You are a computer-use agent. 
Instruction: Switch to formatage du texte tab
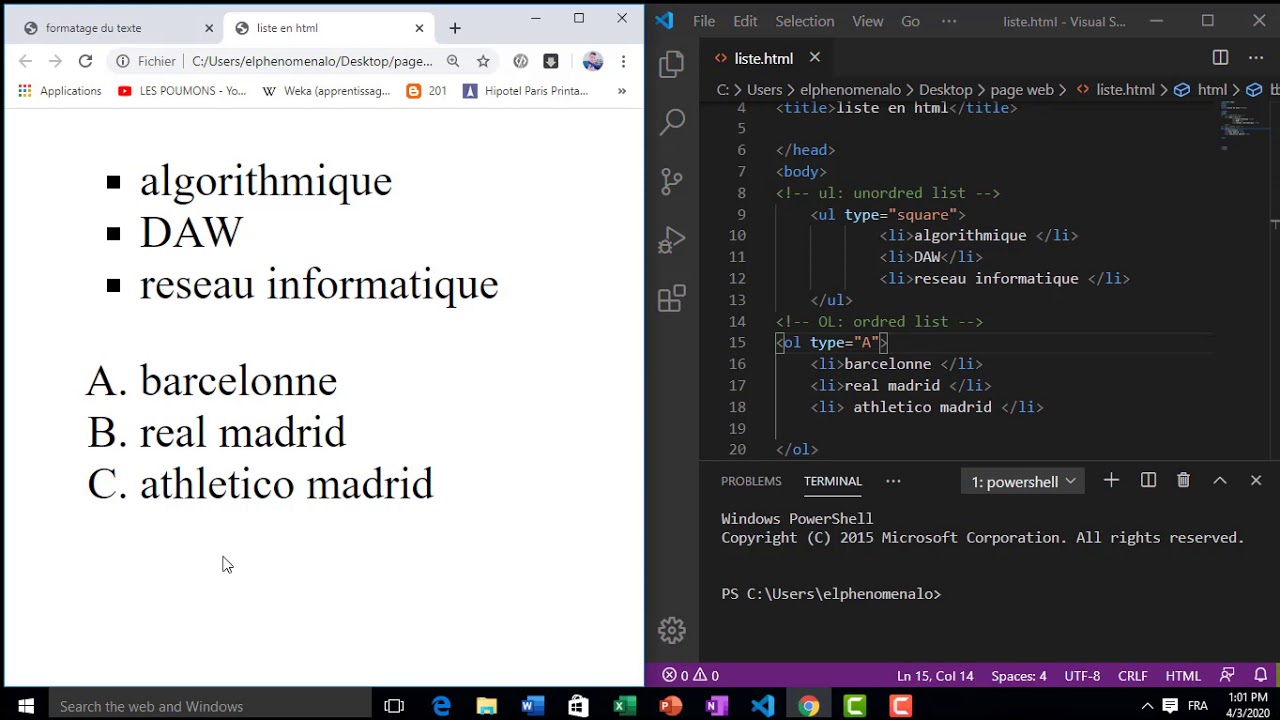tap(118, 28)
